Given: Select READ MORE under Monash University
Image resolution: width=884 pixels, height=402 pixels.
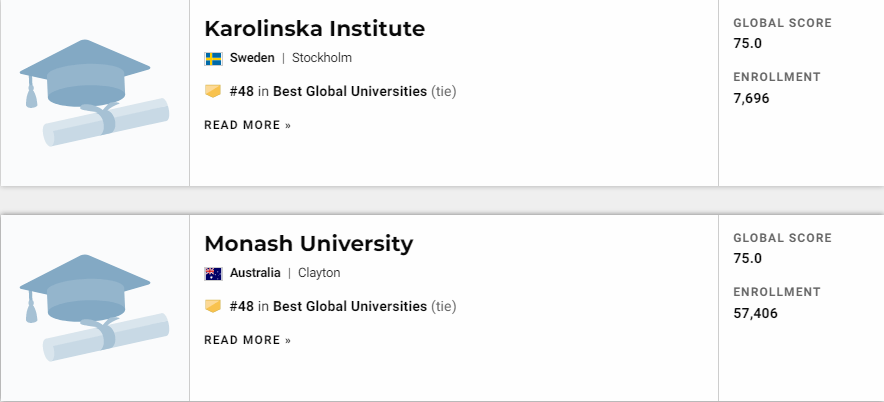Looking at the screenshot, I should (x=247, y=340).
